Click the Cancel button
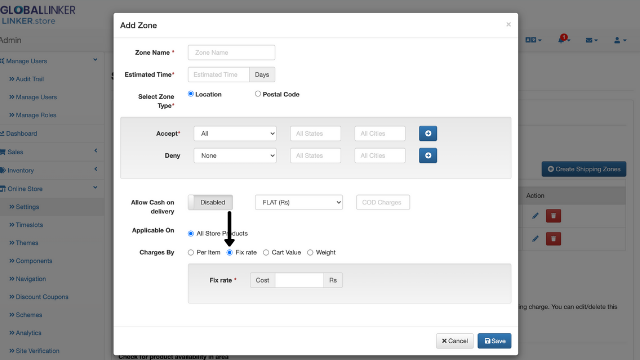This screenshot has width=640, height=360. [x=455, y=341]
